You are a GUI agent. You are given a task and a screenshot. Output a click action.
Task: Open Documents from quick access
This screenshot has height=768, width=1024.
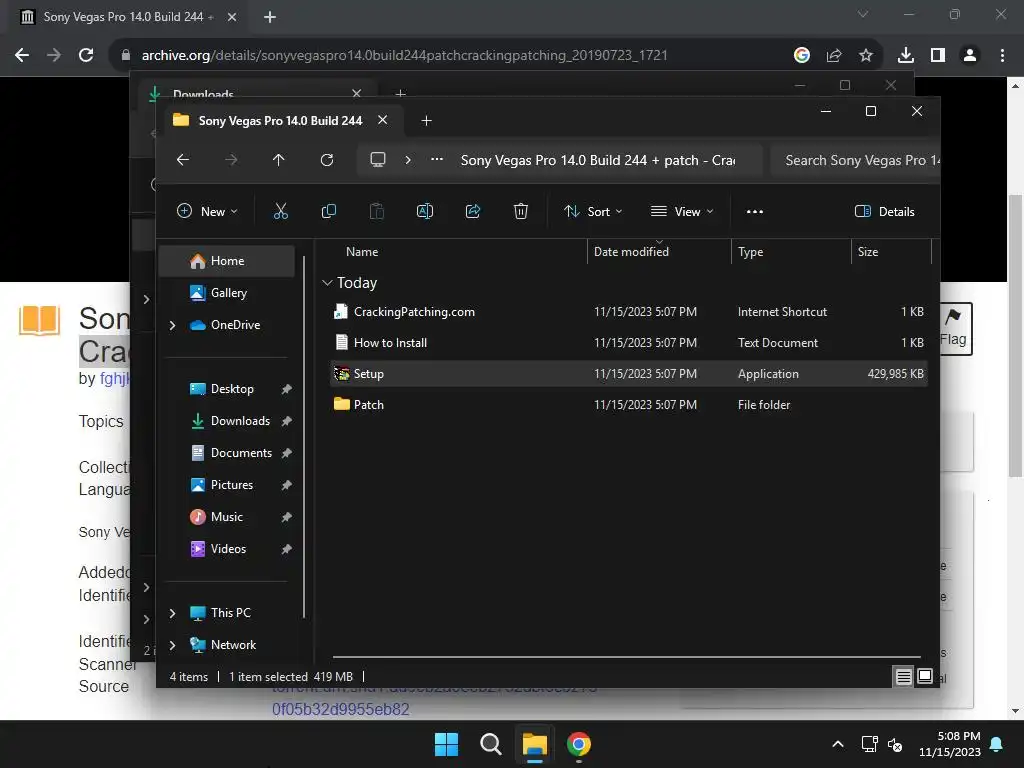point(227,453)
